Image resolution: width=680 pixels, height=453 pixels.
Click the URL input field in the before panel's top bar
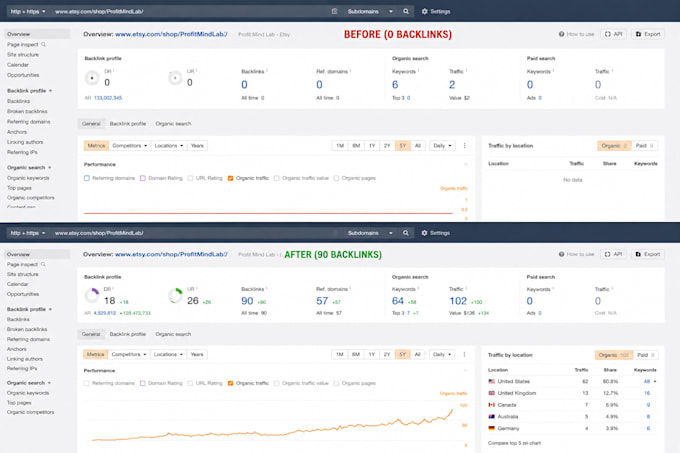tap(191, 11)
